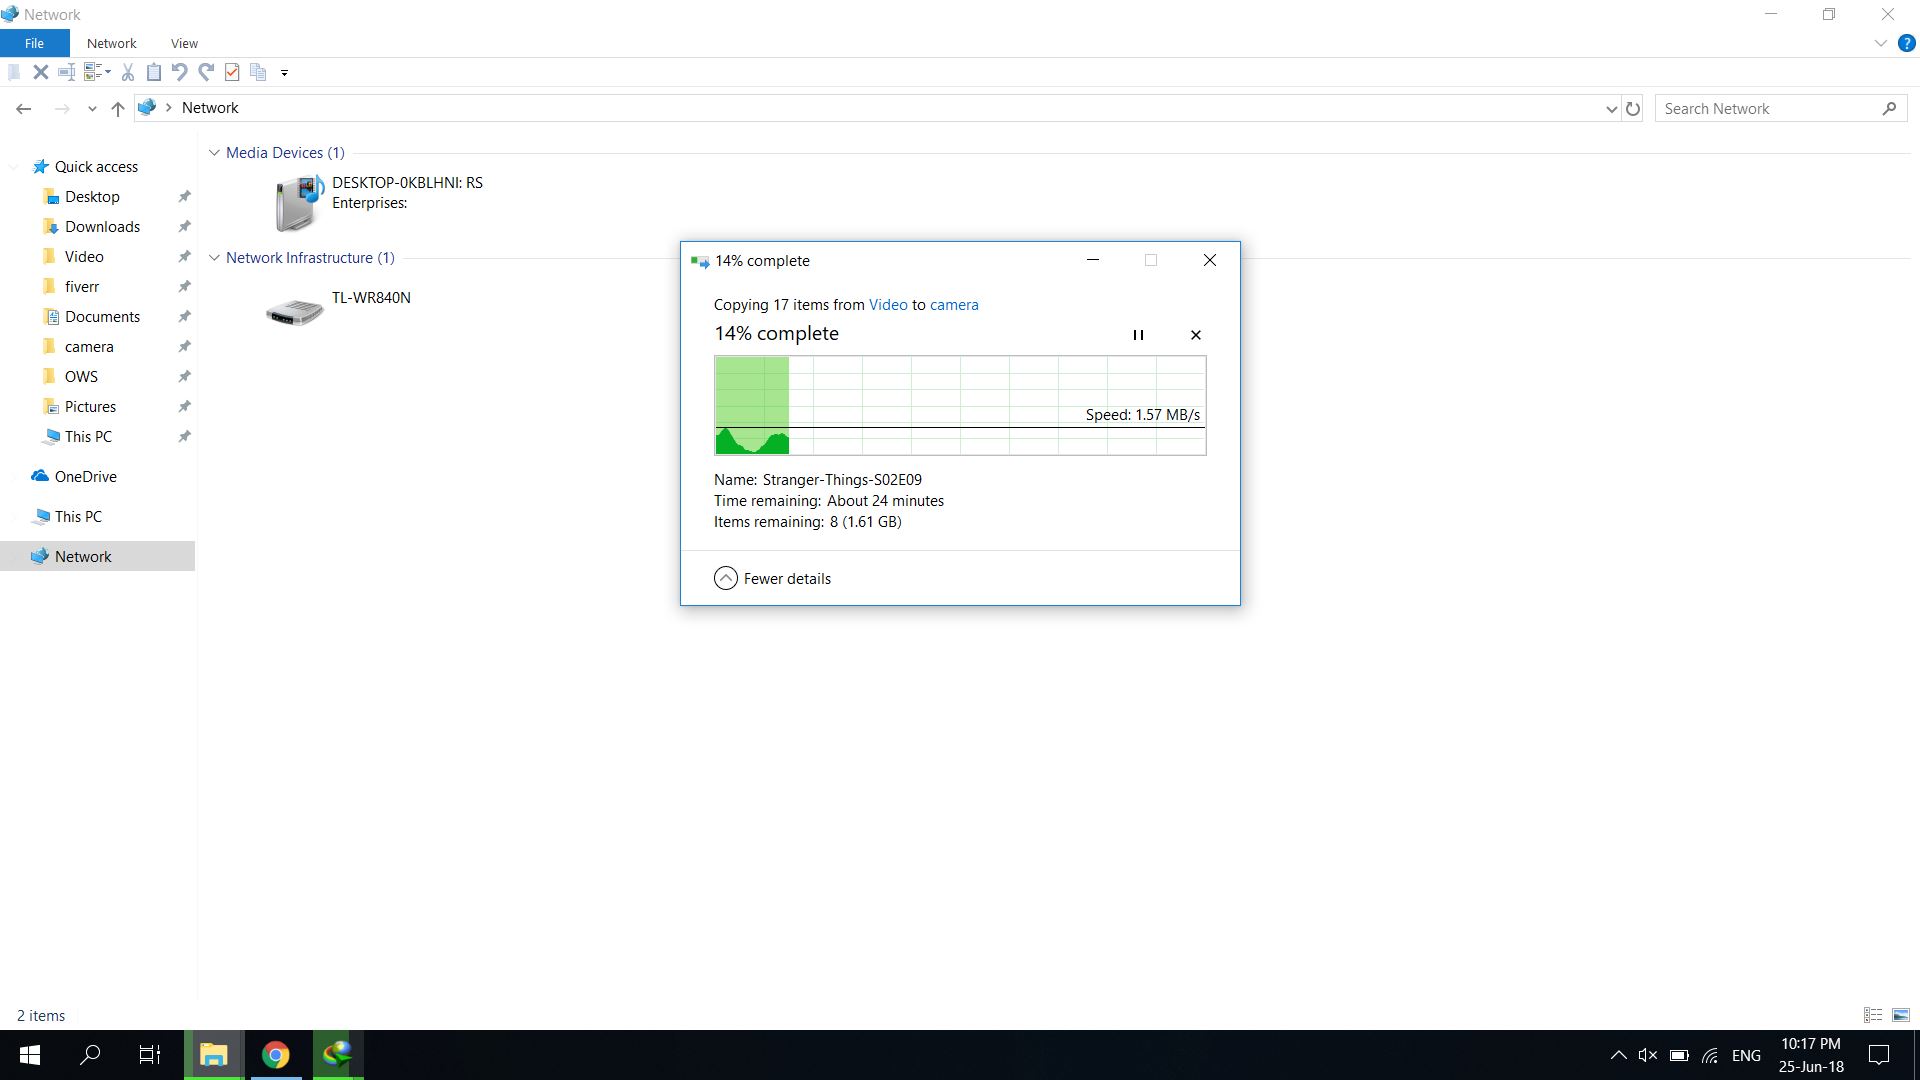Refresh the Network view
The width and height of the screenshot is (1920, 1080).
(x=1633, y=108)
